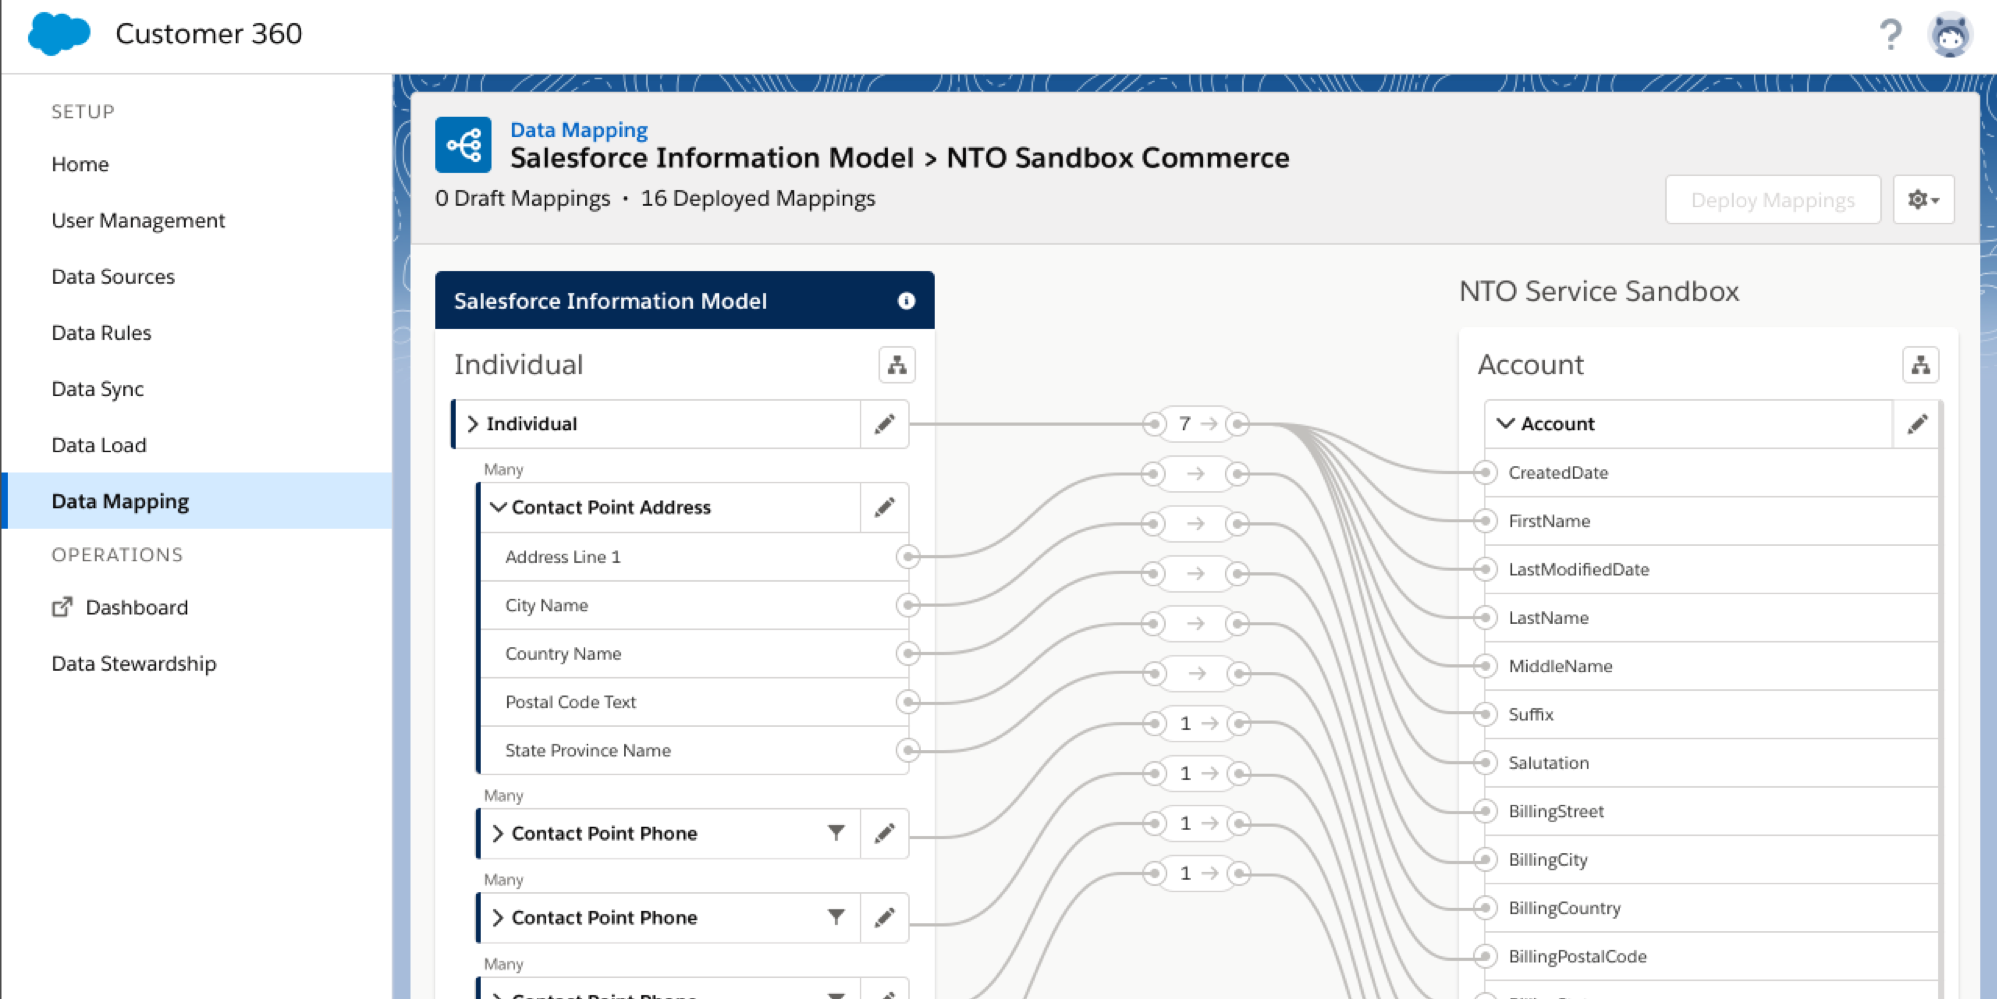Select the BillingStreet field

[1712, 811]
